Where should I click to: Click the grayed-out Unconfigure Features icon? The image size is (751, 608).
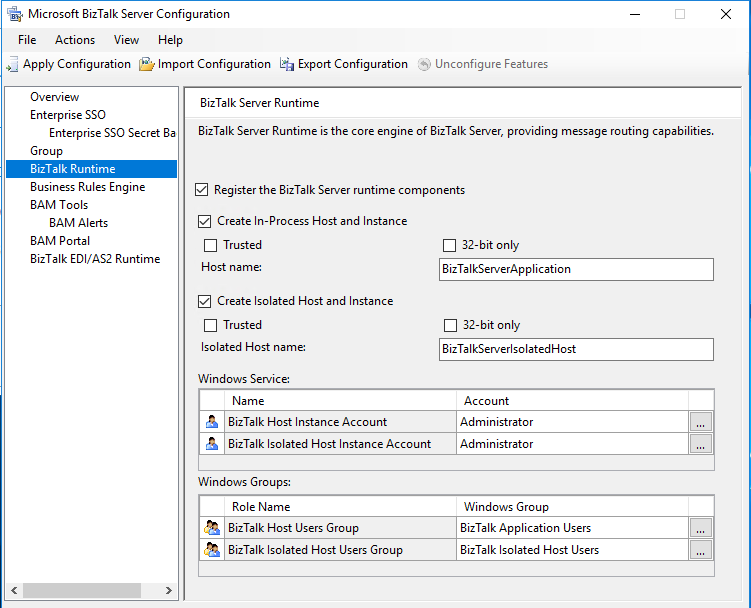pos(424,64)
